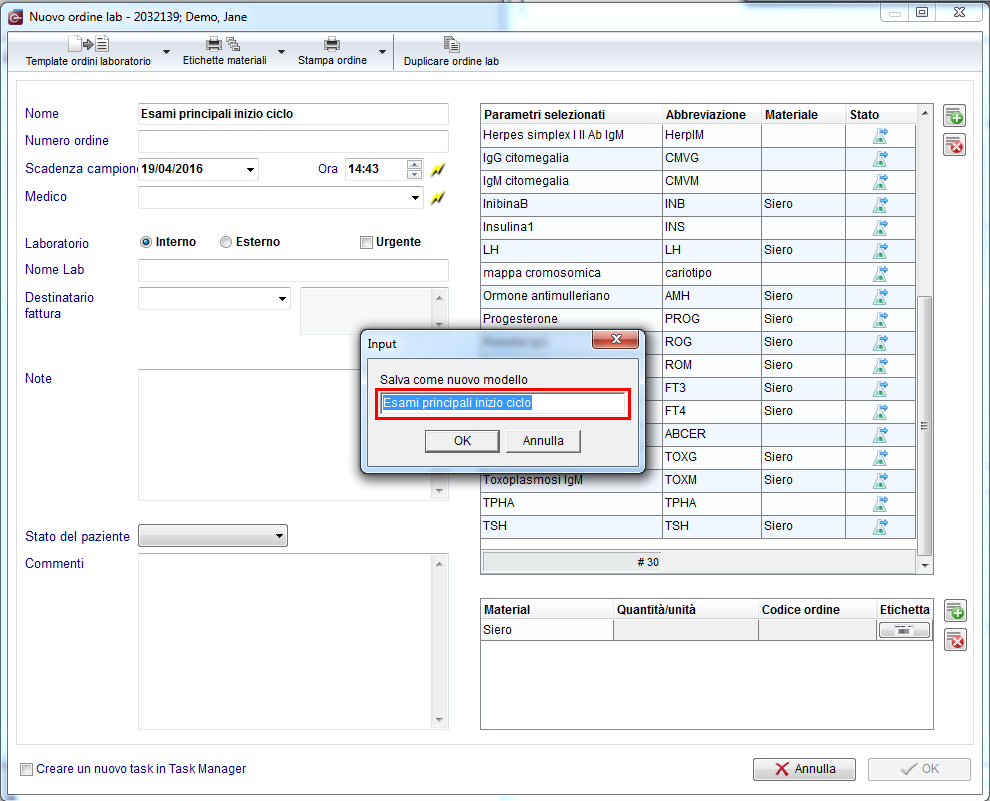Click status flask icon for FT3 row
The height and width of the screenshot is (801, 990).
click(880, 388)
